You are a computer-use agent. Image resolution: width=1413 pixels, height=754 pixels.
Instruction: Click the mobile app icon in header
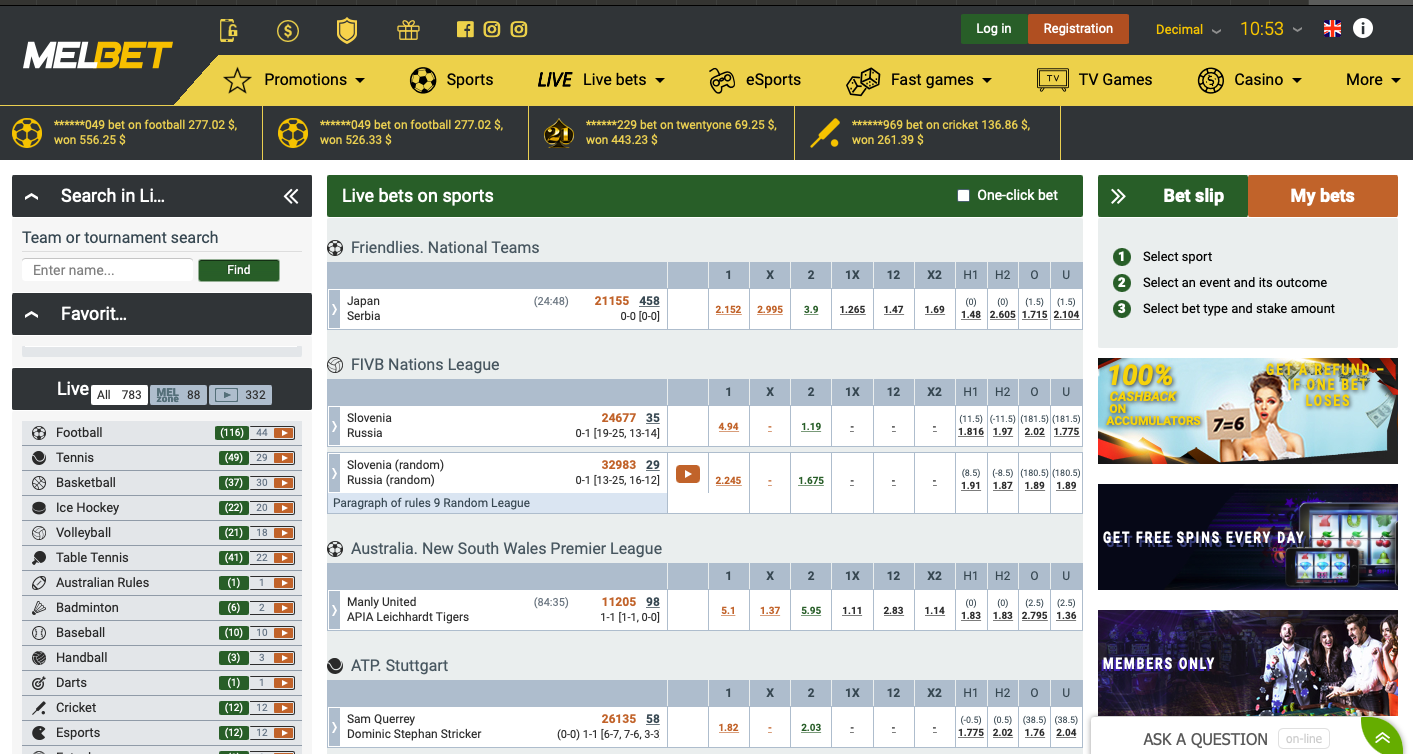(229, 31)
